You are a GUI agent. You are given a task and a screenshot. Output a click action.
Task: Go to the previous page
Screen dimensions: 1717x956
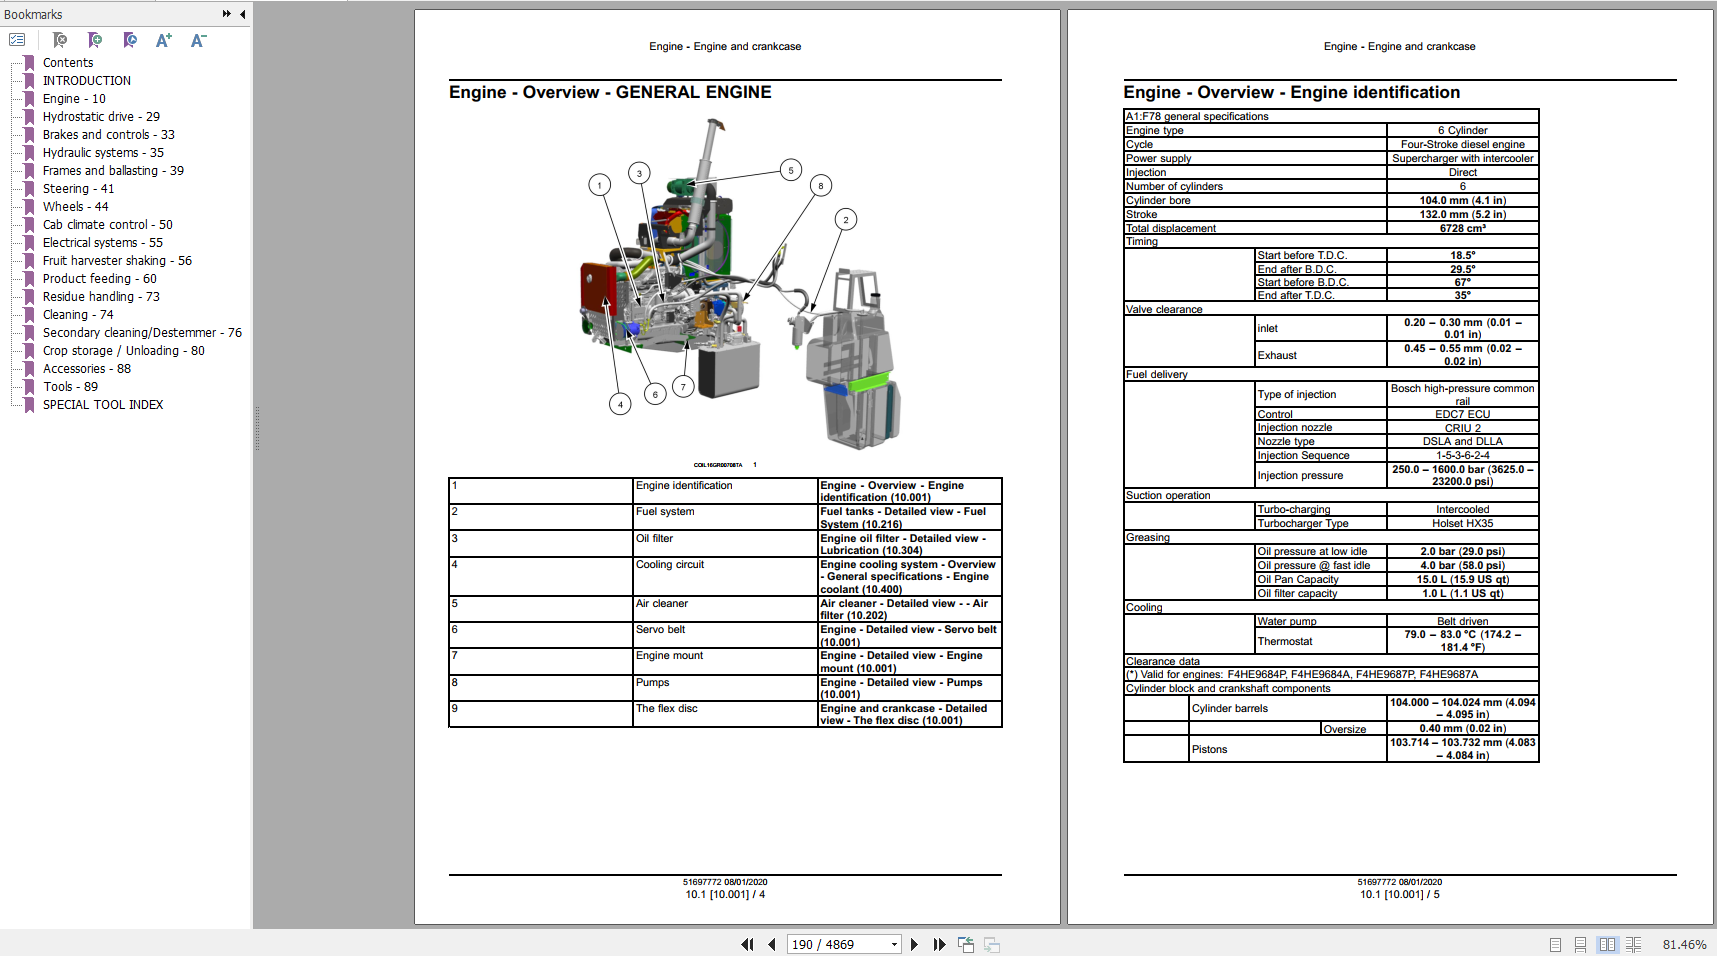[772, 944]
